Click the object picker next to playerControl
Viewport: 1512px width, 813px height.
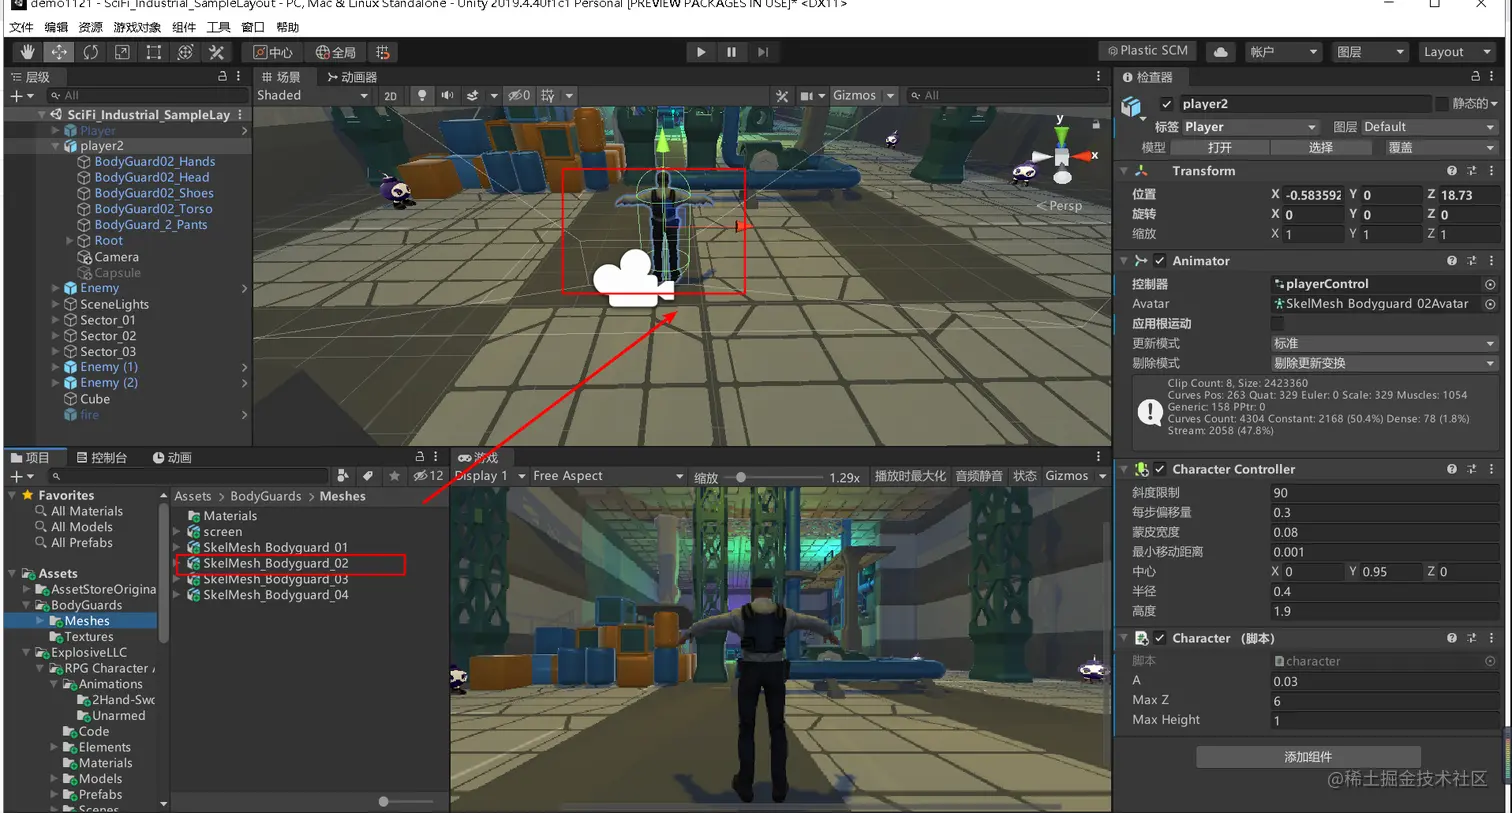[1490, 284]
